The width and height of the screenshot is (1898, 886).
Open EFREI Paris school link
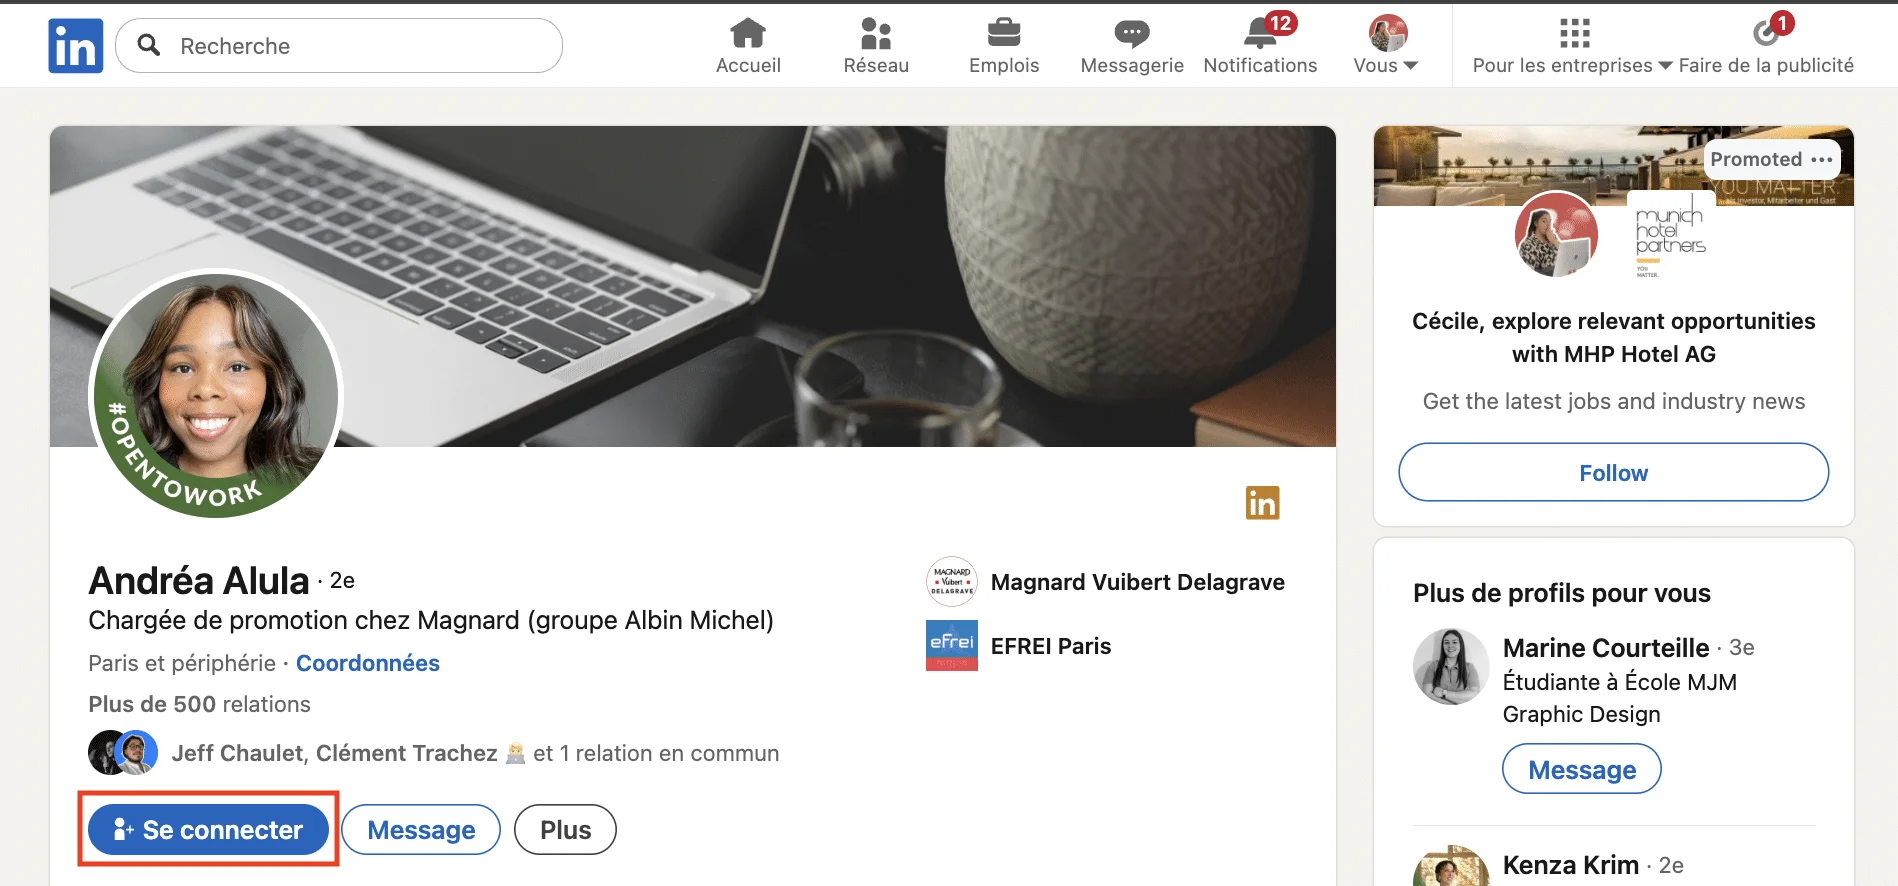[1051, 646]
